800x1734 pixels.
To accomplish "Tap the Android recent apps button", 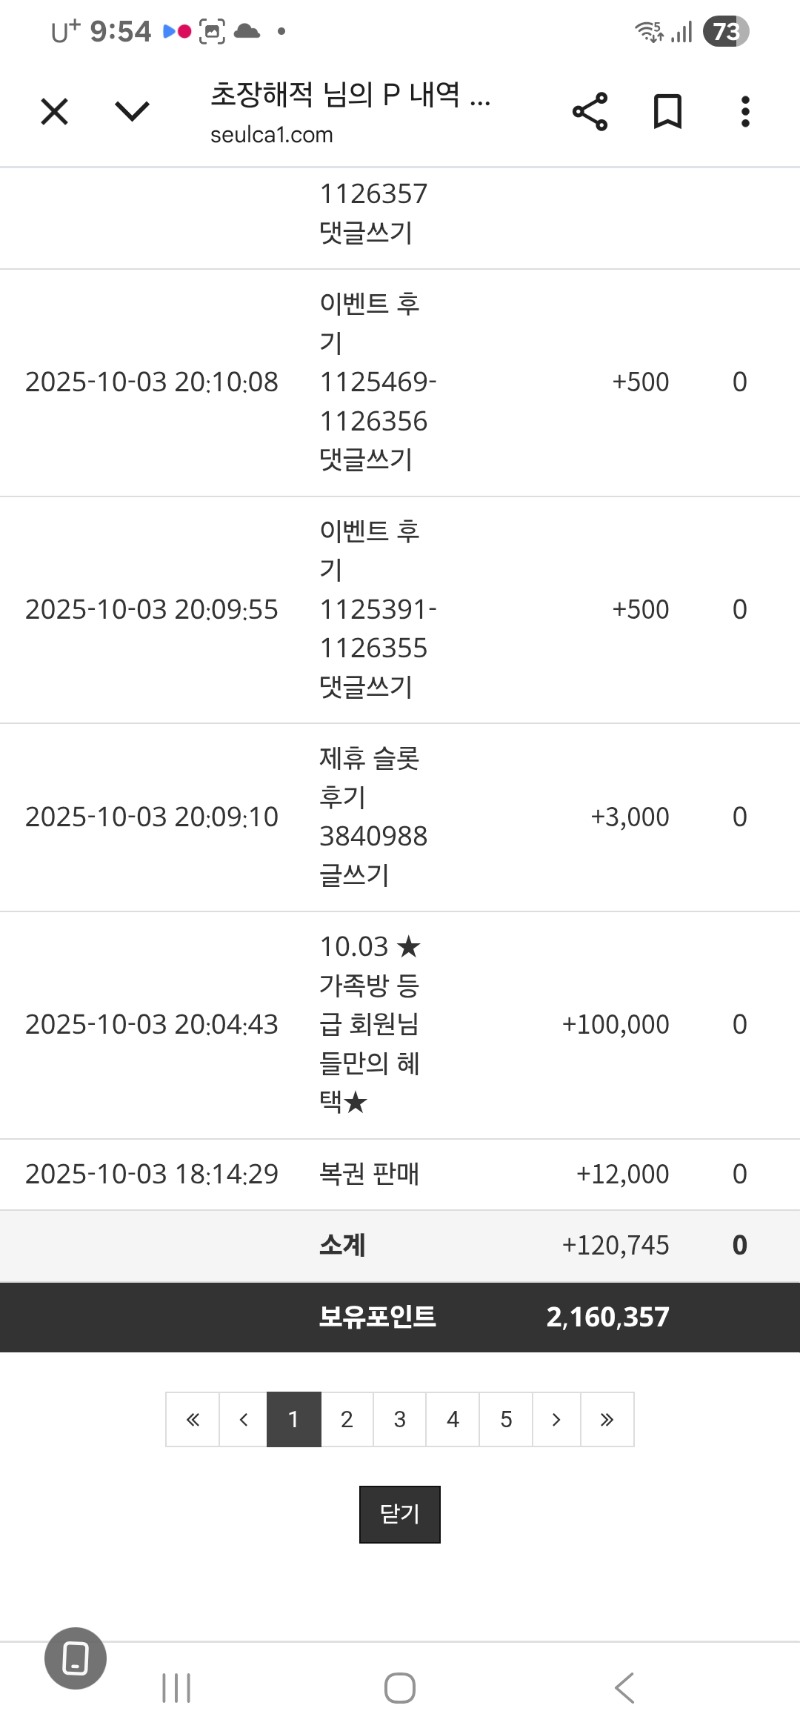I will click(x=176, y=1688).
